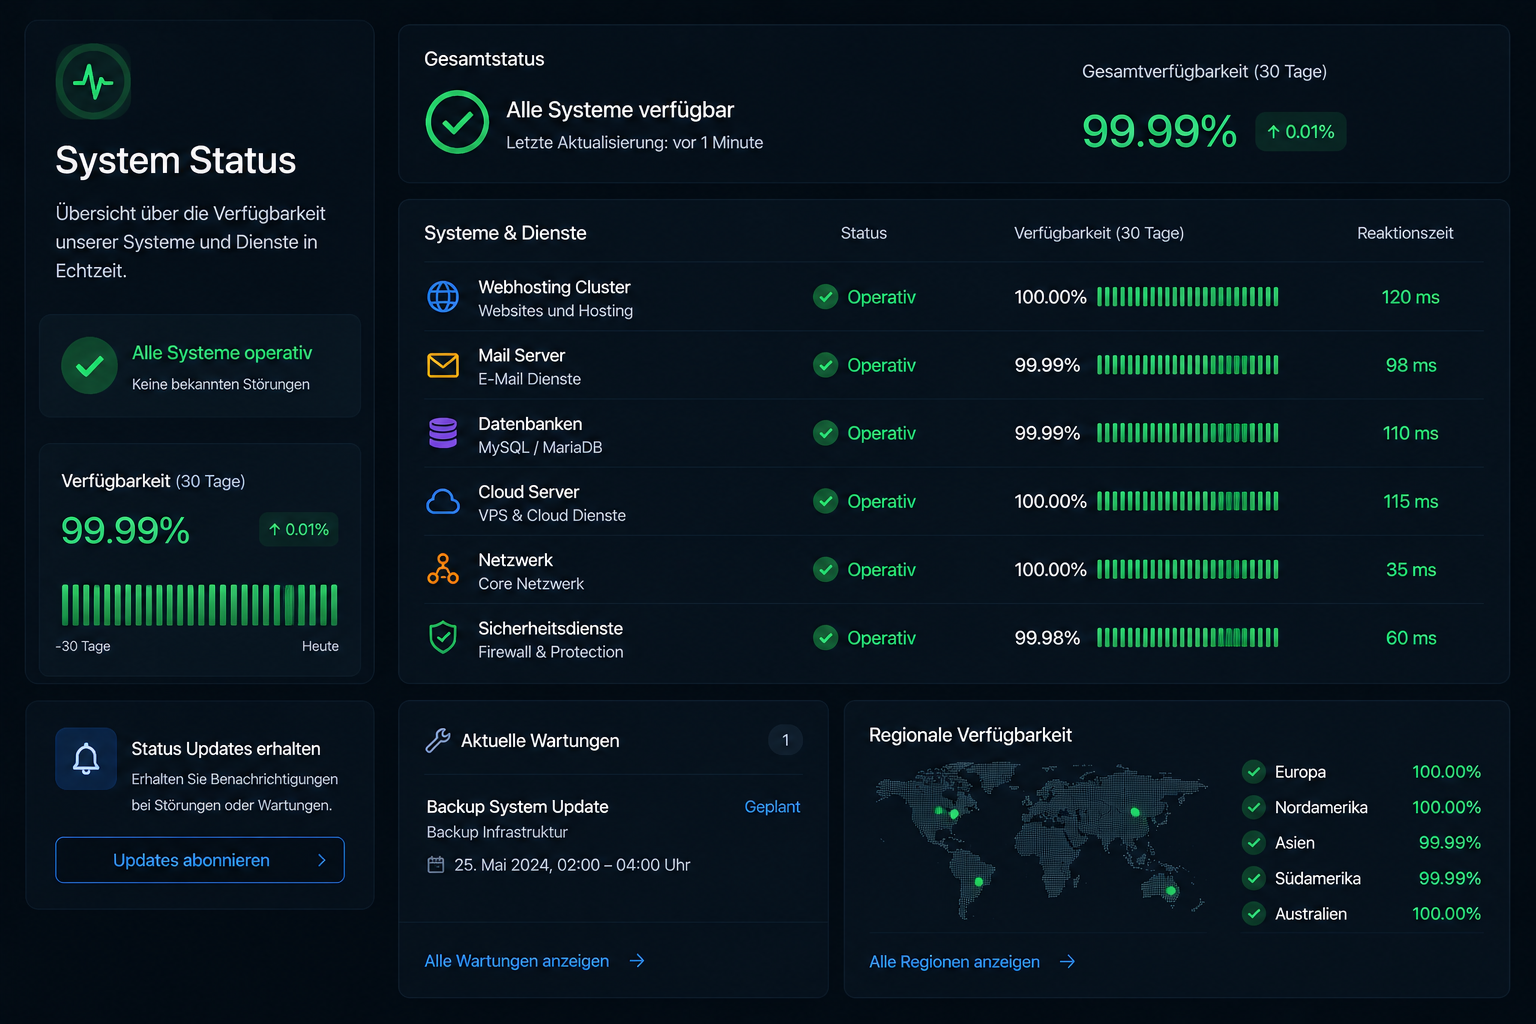Click the Sicherheitsdienste shield icon
Viewport: 1536px width, 1024px height.
pyautogui.click(x=443, y=637)
